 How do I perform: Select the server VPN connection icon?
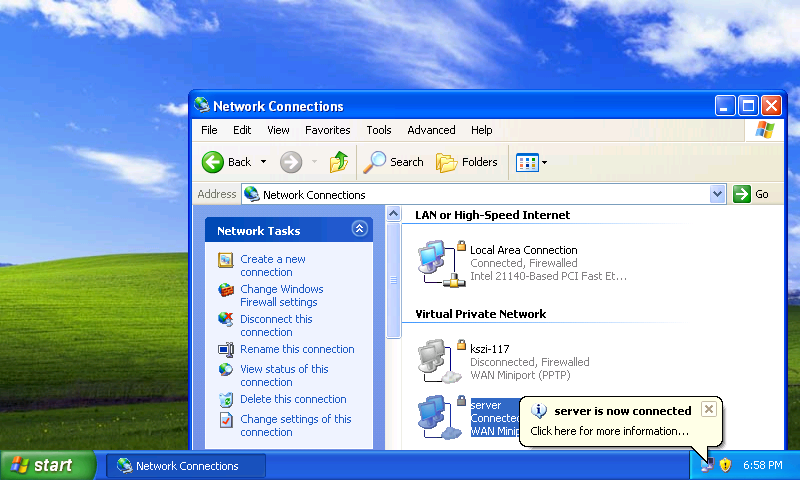pyautogui.click(x=441, y=417)
